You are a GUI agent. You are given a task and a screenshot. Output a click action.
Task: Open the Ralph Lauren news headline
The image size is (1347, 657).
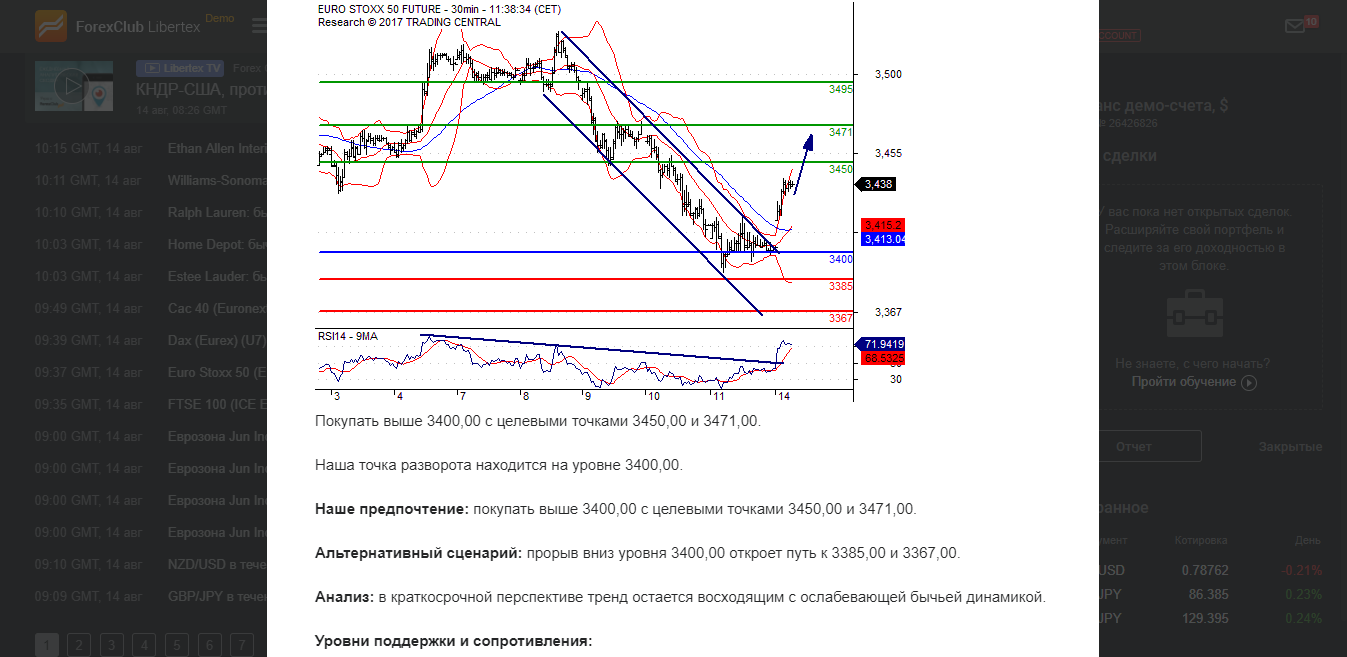(x=215, y=213)
